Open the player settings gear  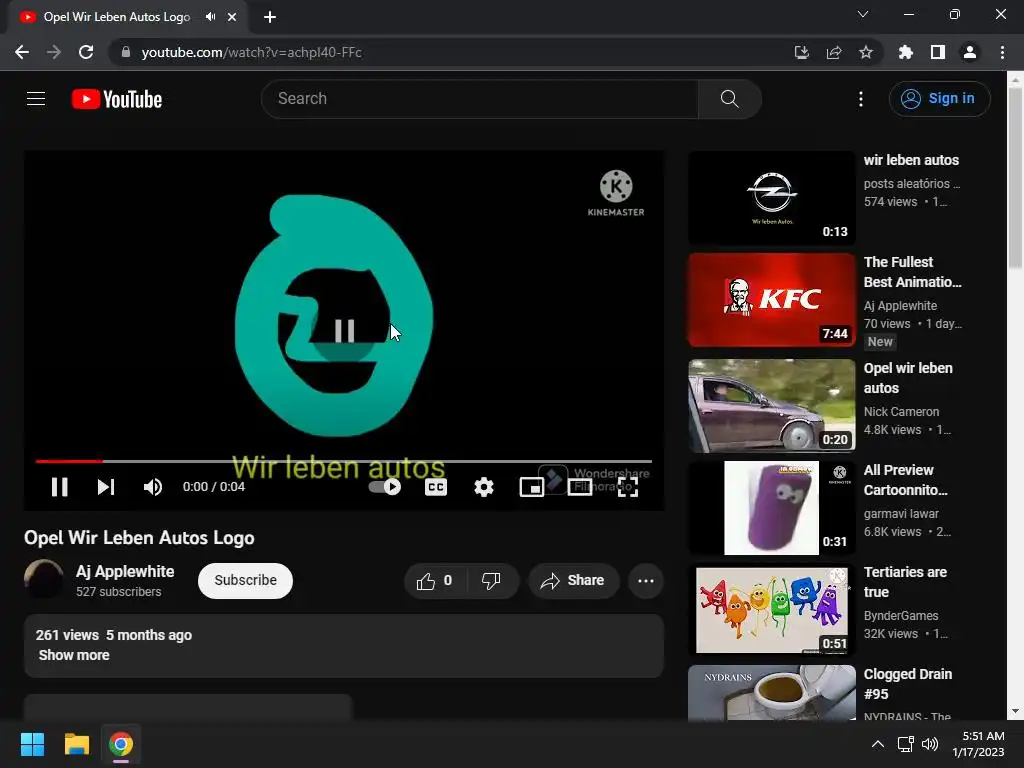483,487
